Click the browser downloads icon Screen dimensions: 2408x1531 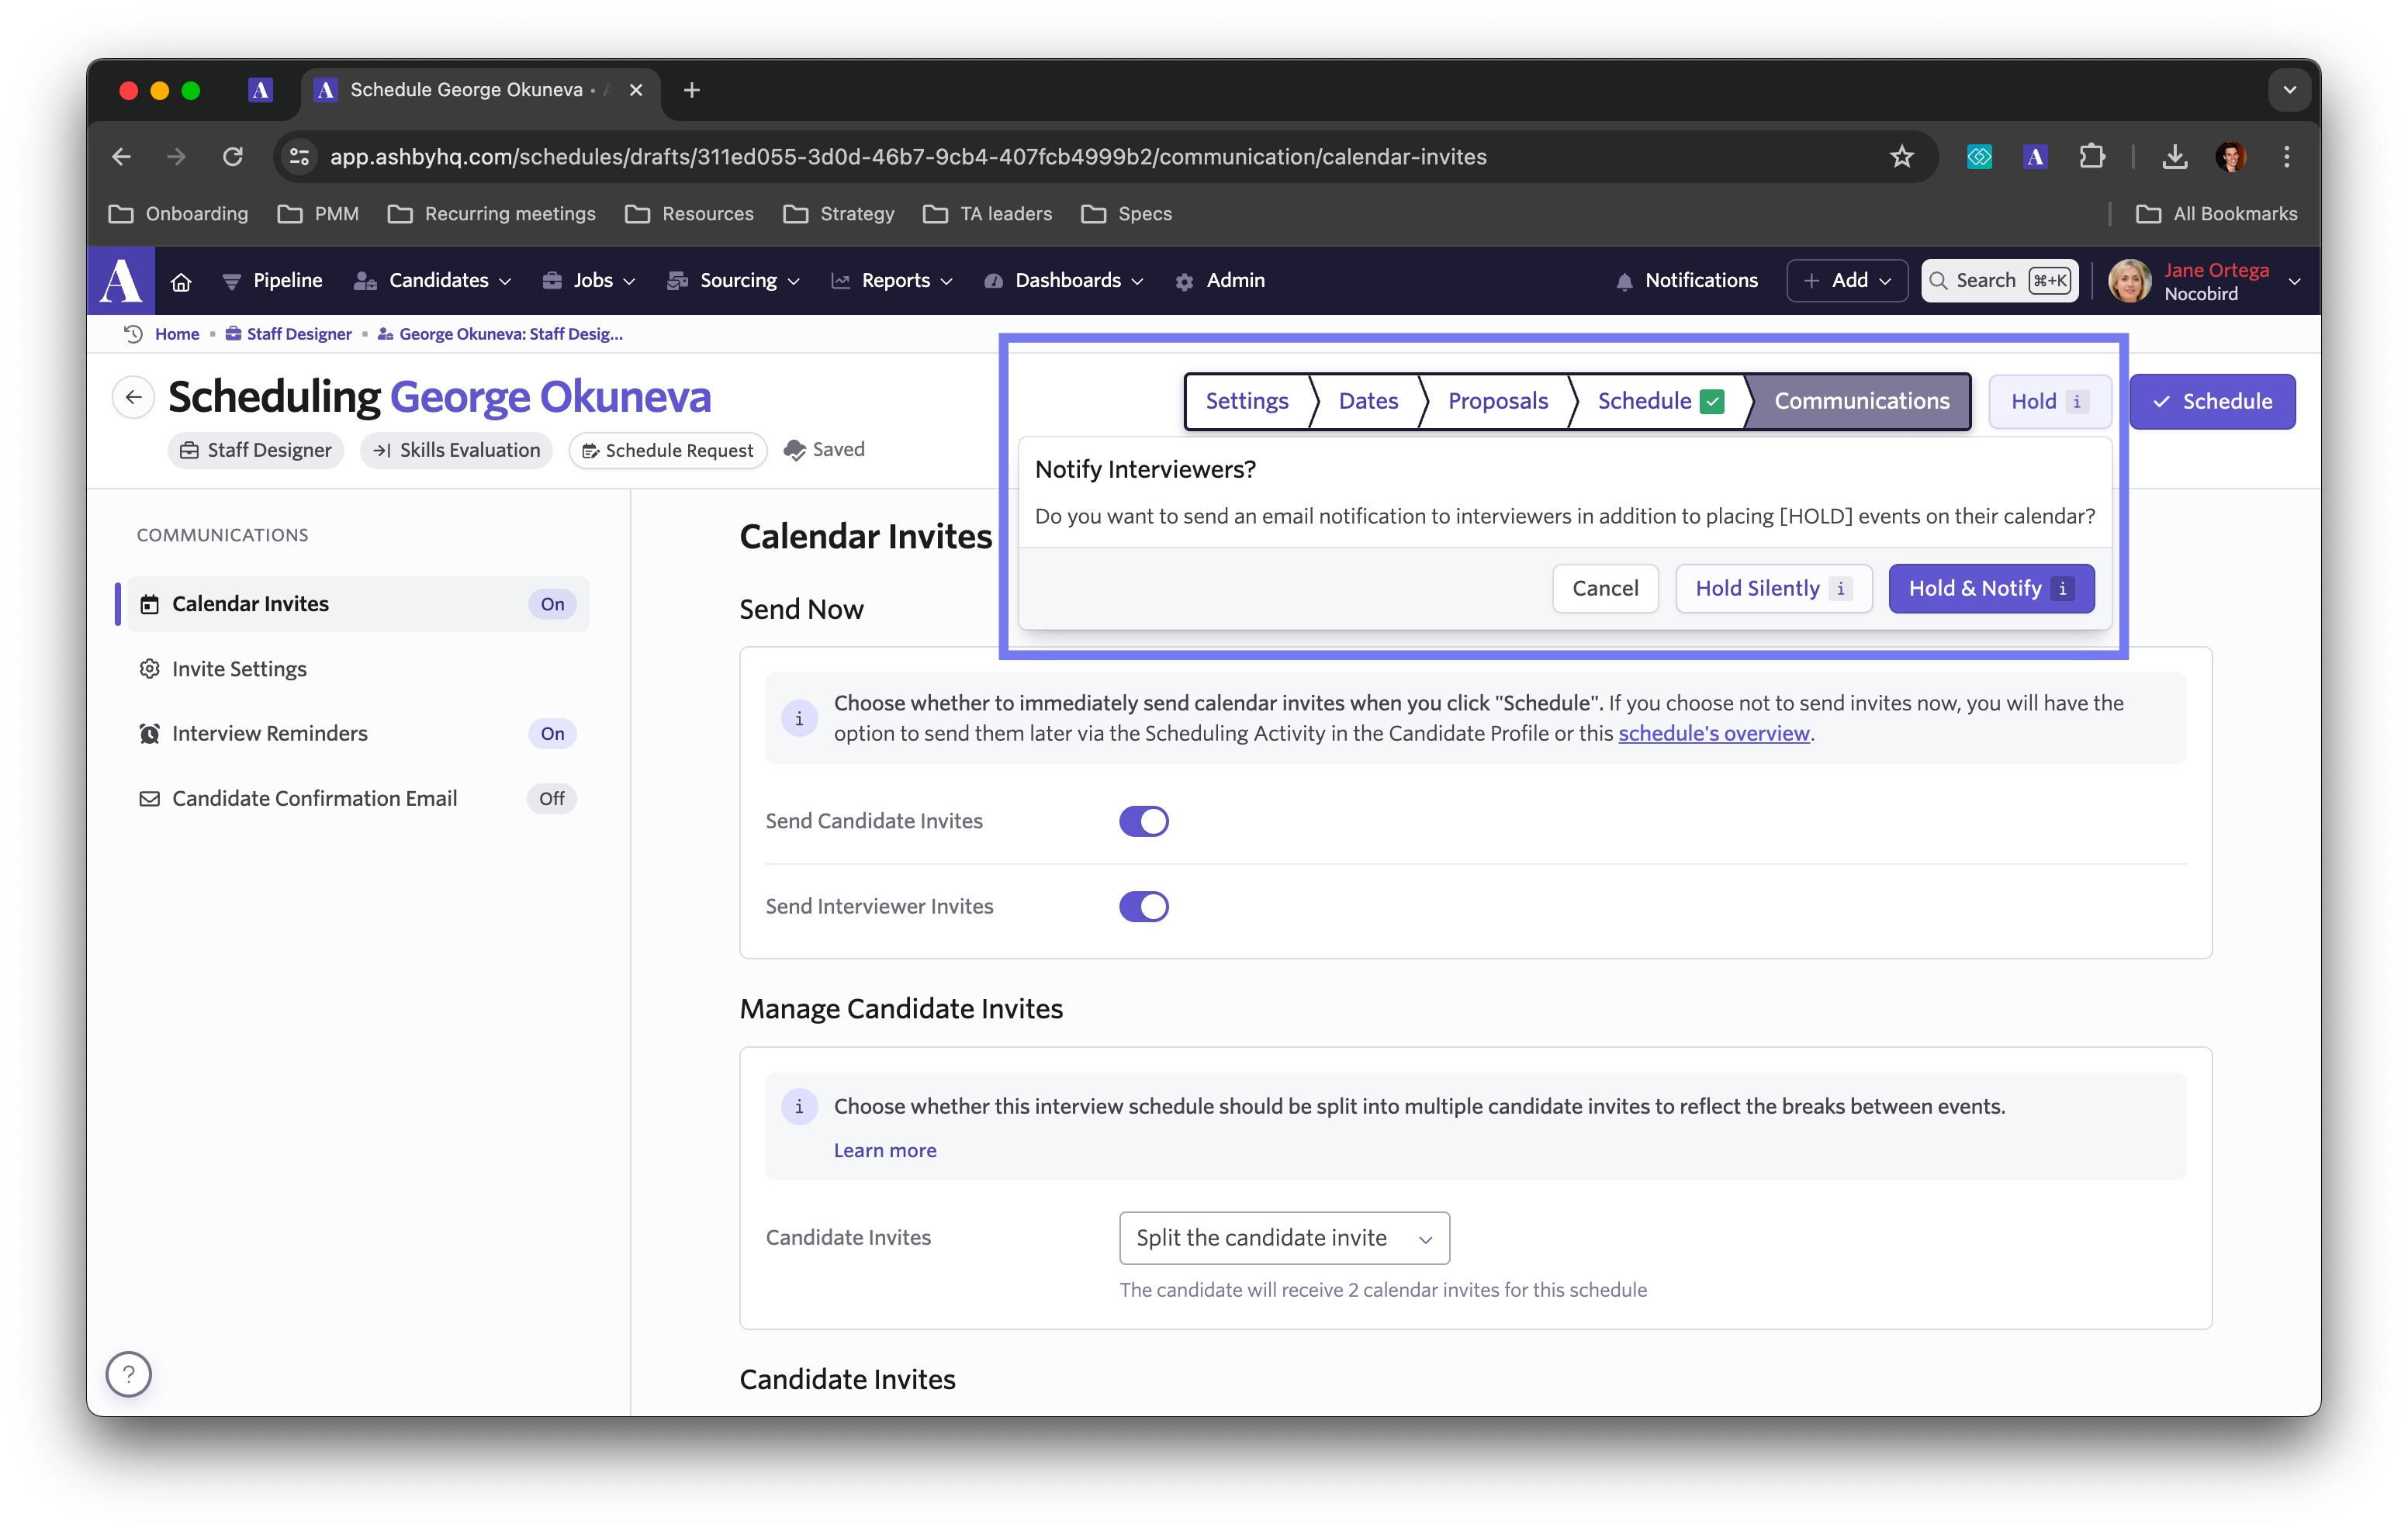pyautogui.click(x=2175, y=156)
